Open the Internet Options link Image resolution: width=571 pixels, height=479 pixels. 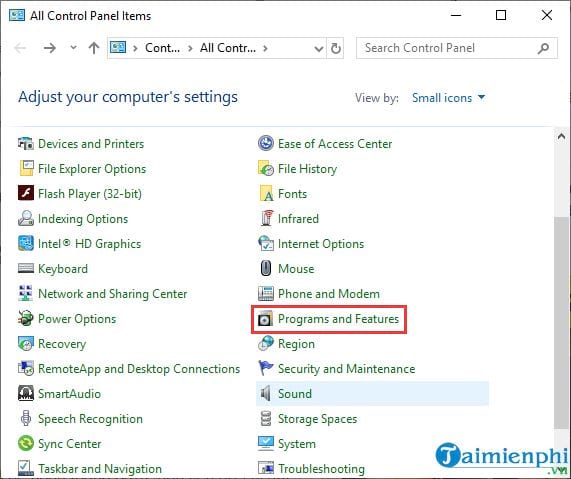pos(321,244)
